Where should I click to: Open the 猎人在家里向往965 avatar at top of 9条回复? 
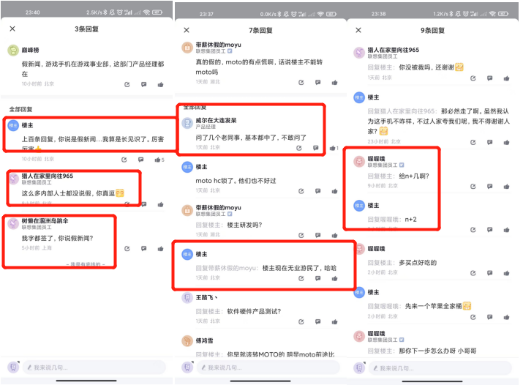tap(359, 52)
